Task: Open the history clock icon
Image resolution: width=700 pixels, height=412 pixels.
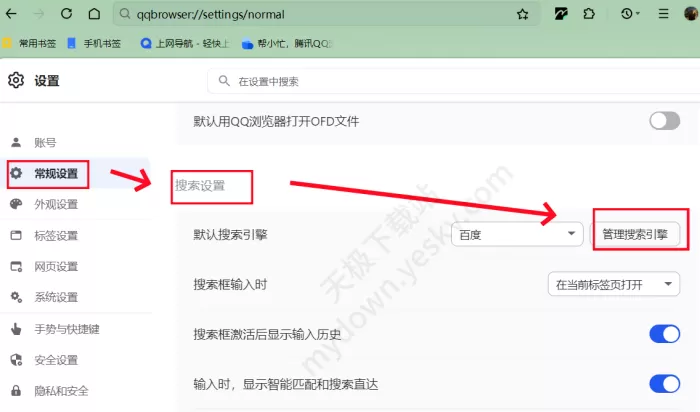Action: (x=629, y=14)
